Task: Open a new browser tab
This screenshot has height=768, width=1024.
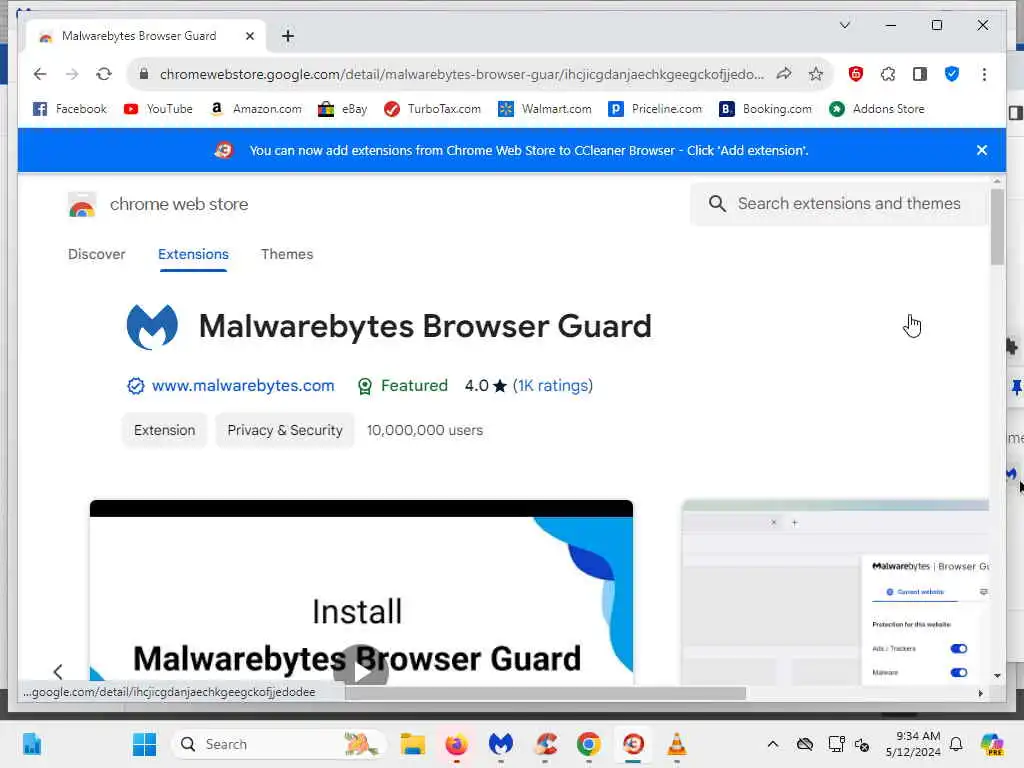Action: tap(288, 36)
